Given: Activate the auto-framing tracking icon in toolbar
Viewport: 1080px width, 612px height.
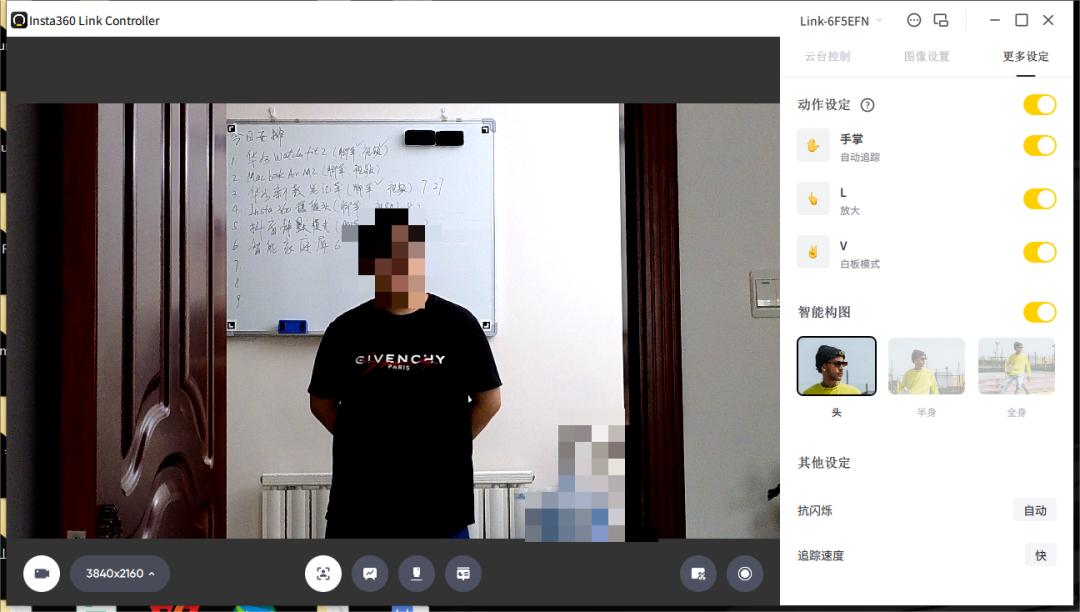Looking at the screenshot, I should point(323,573).
